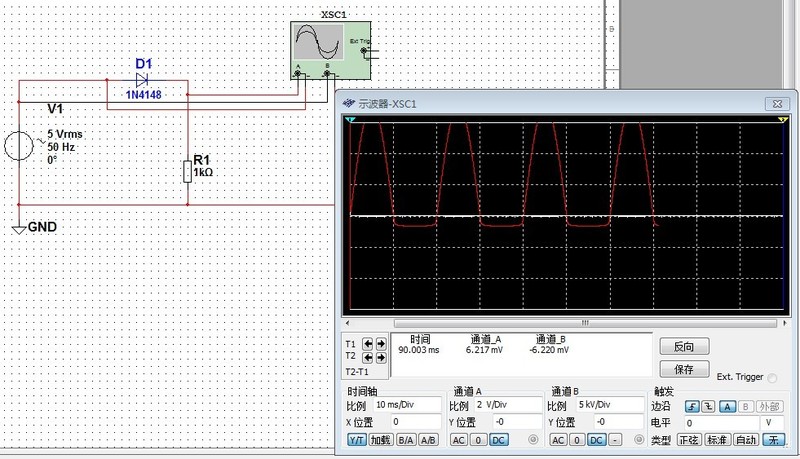Screen dimensions: 800x459
Task: Set Channel A coupling to AC
Action: [x=458, y=440]
